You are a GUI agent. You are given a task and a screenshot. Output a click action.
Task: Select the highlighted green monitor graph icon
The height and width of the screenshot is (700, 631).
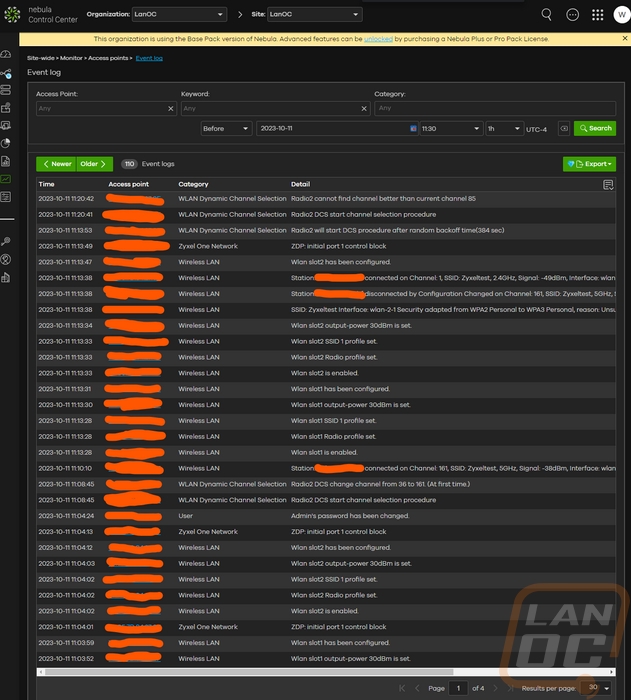click(x=6, y=179)
